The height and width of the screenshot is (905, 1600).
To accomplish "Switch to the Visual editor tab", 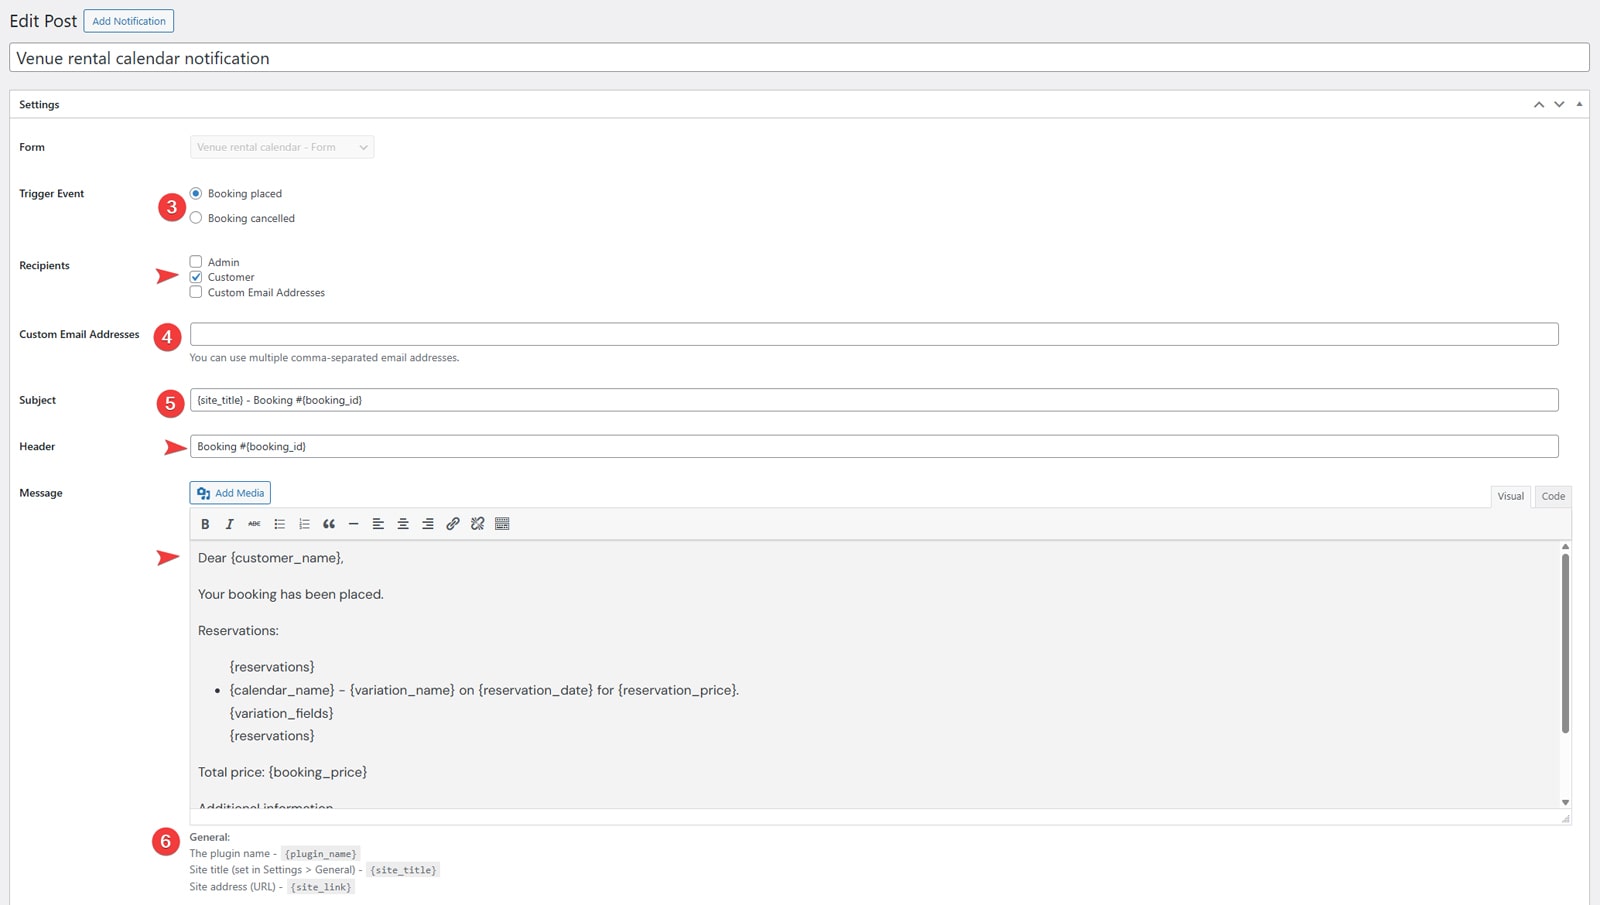I will [1510, 496].
